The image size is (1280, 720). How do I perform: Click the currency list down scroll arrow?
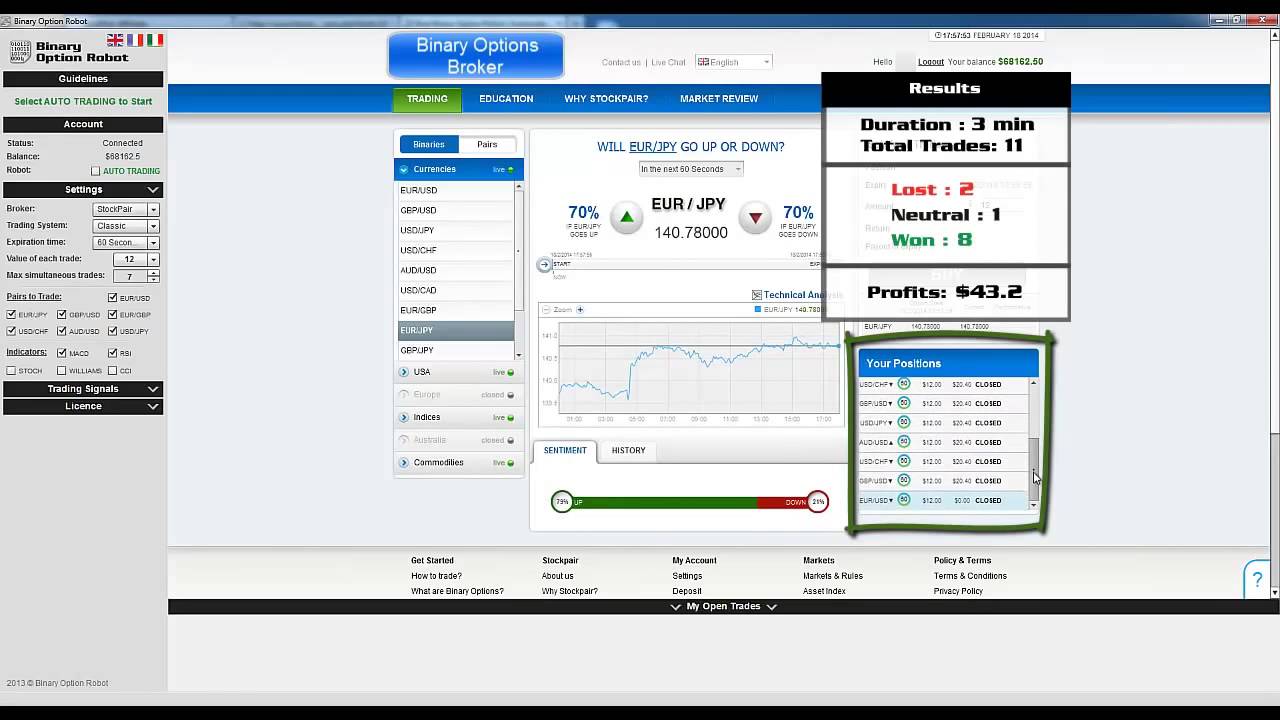(518, 354)
